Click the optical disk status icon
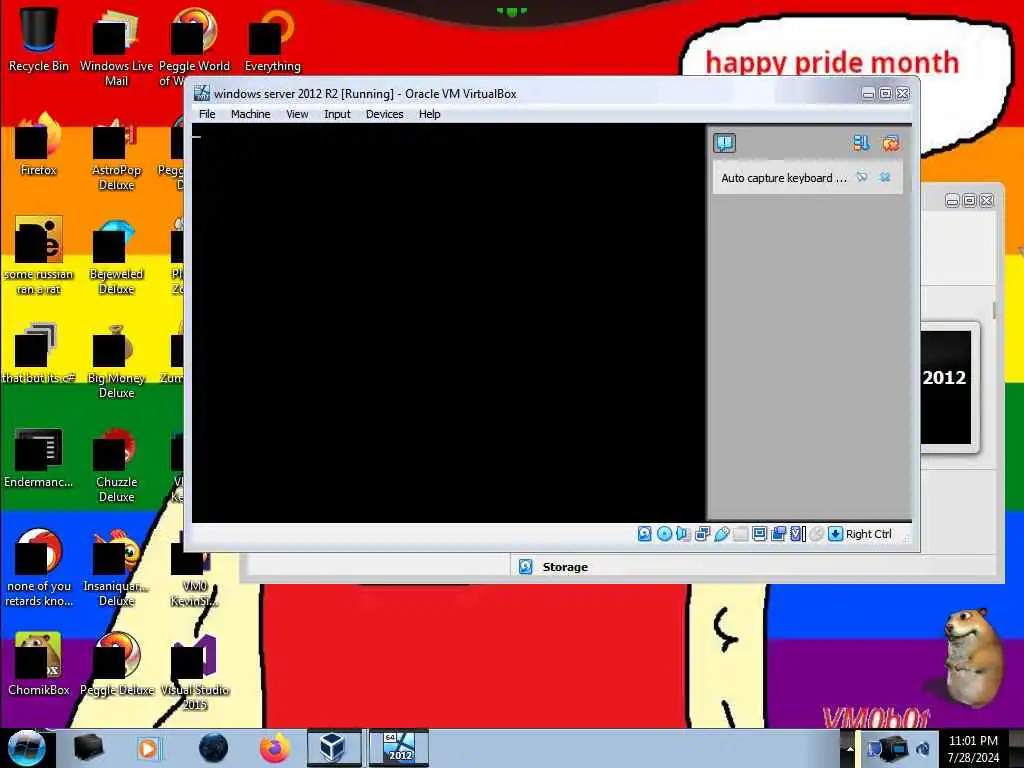1024x768 pixels. (664, 534)
